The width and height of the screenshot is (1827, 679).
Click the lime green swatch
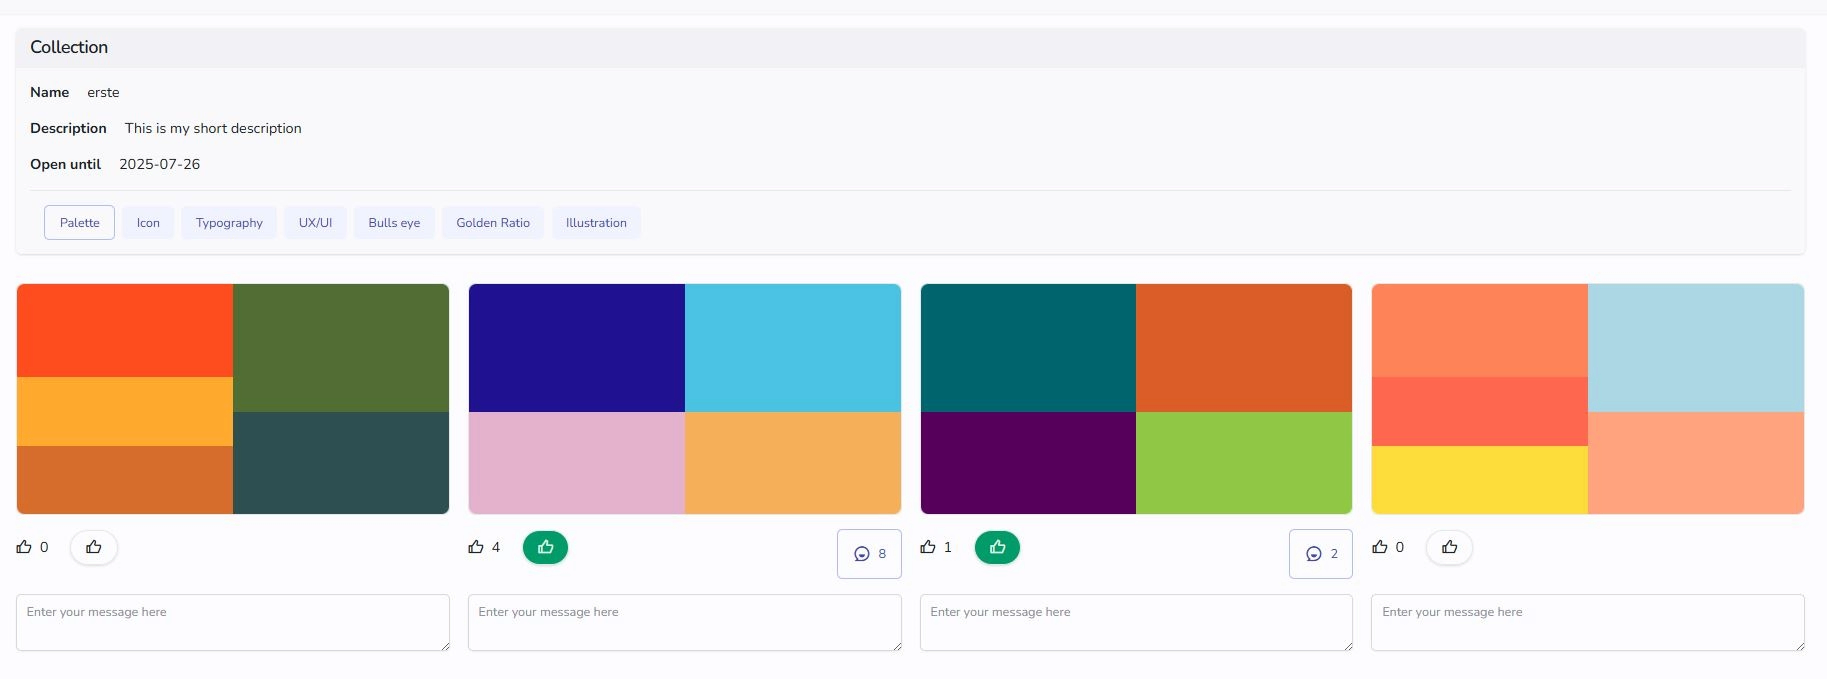1244,463
